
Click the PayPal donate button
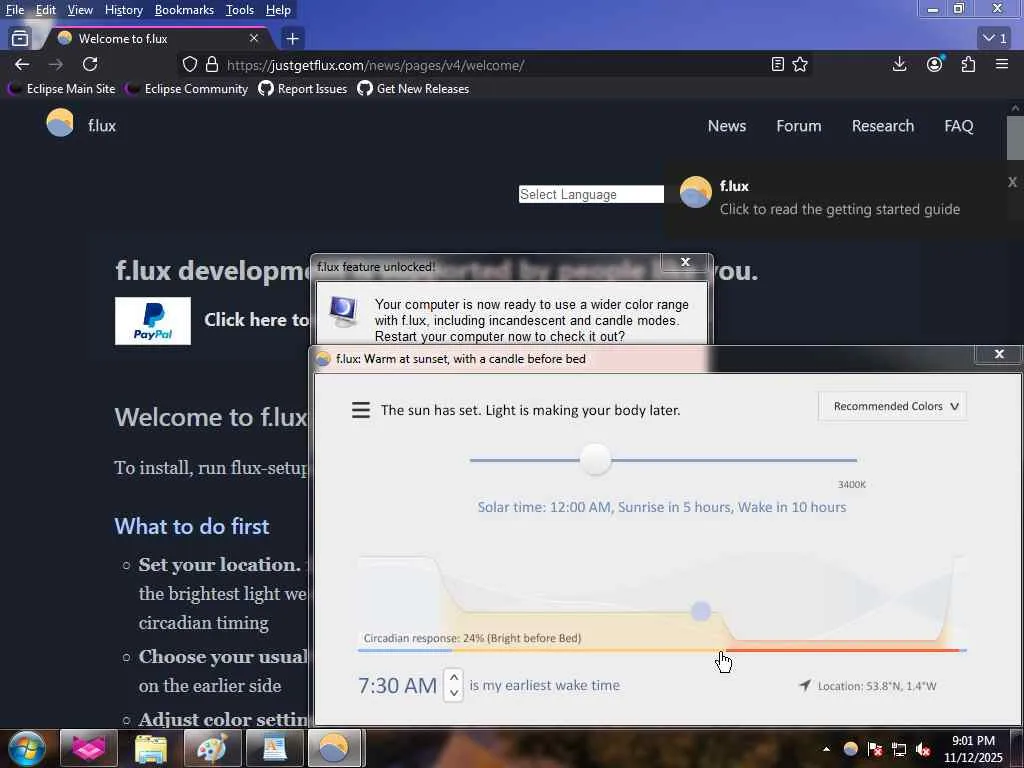(153, 321)
